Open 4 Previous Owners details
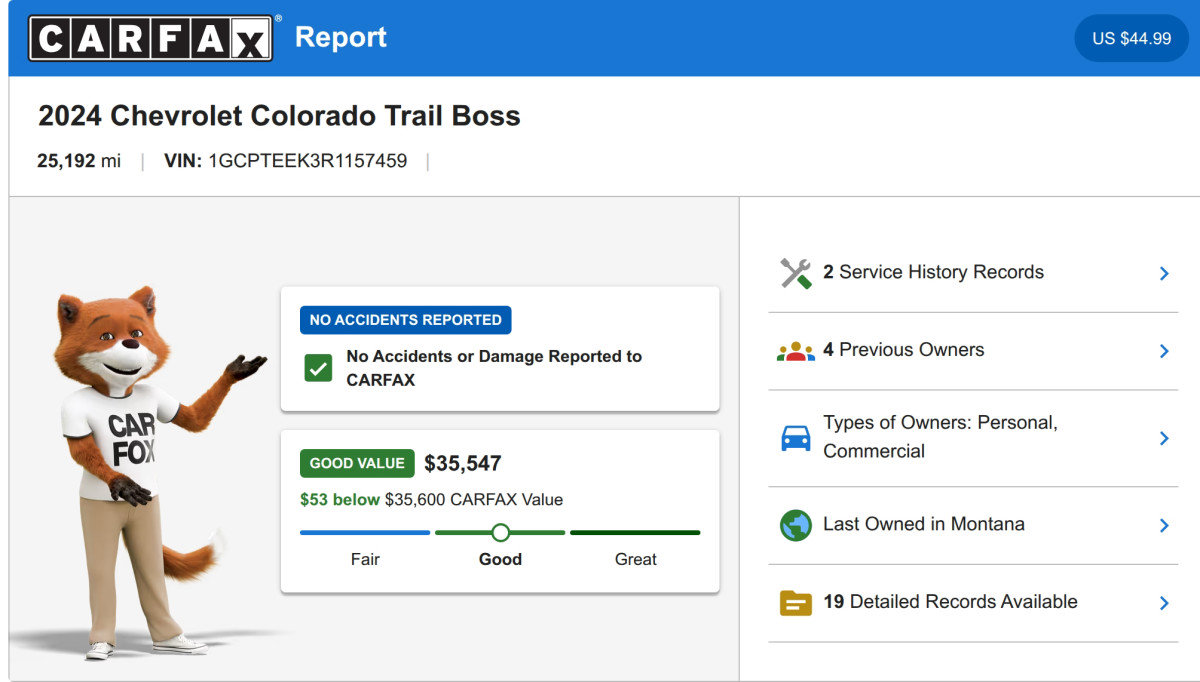Viewport: 1200px width, 682px height. [x=973, y=351]
